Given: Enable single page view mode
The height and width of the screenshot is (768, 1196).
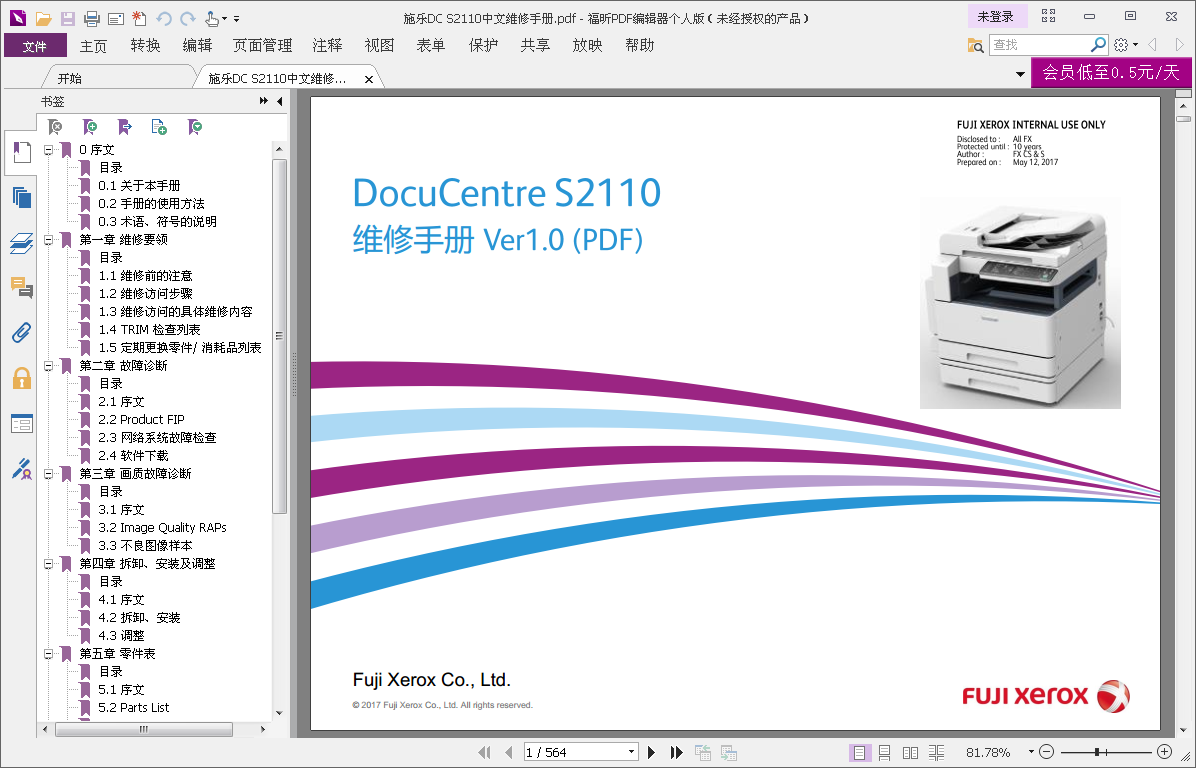Looking at the screenshot, I should (859, 752).
